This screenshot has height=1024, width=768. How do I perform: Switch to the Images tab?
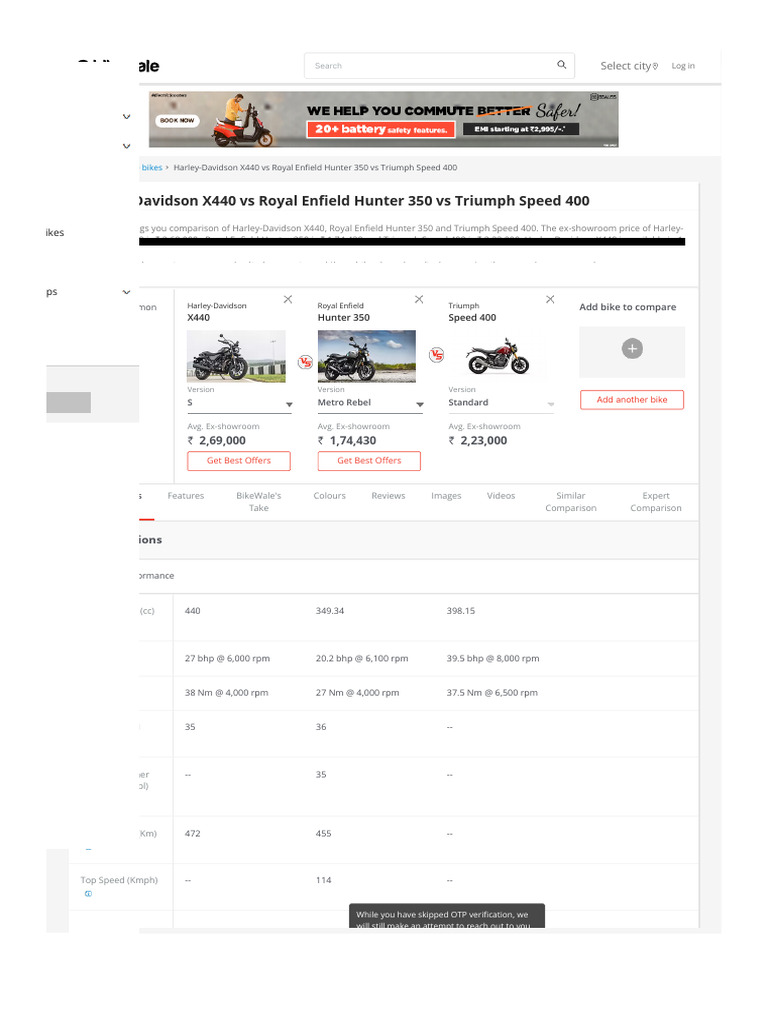446,496
